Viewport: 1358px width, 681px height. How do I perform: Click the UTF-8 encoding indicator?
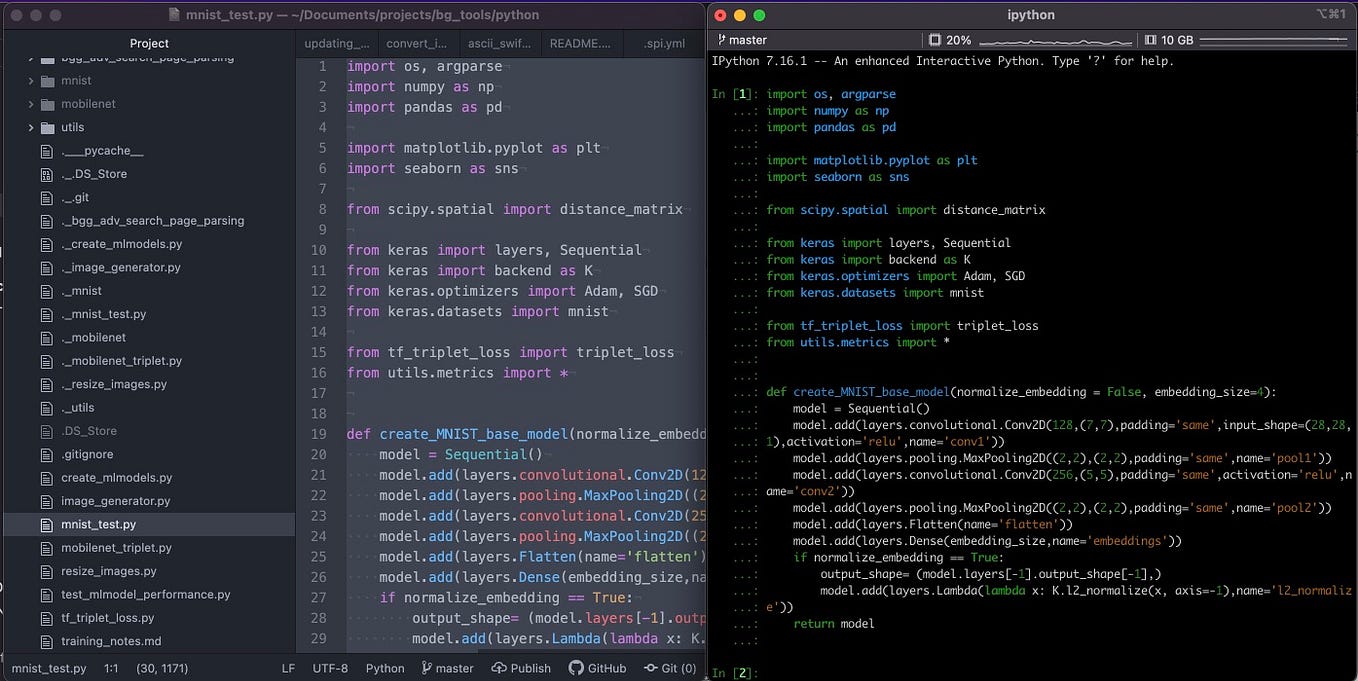coord(330,668)
